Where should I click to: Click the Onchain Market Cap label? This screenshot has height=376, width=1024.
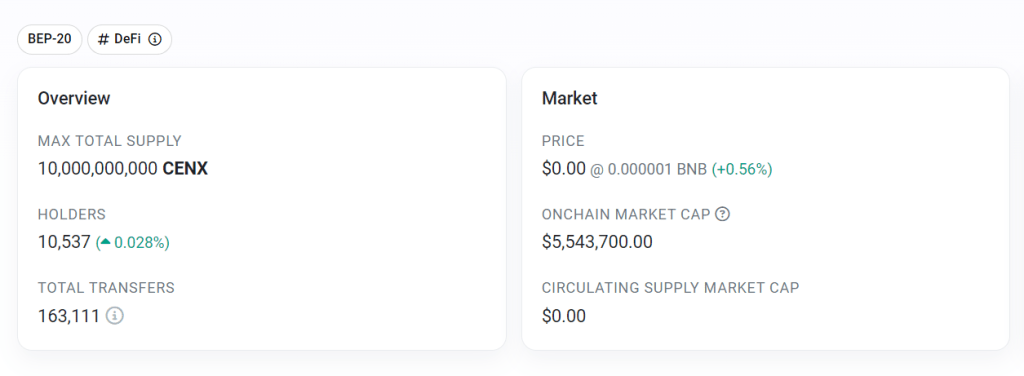pyautogui.click(x=626, y=214)
